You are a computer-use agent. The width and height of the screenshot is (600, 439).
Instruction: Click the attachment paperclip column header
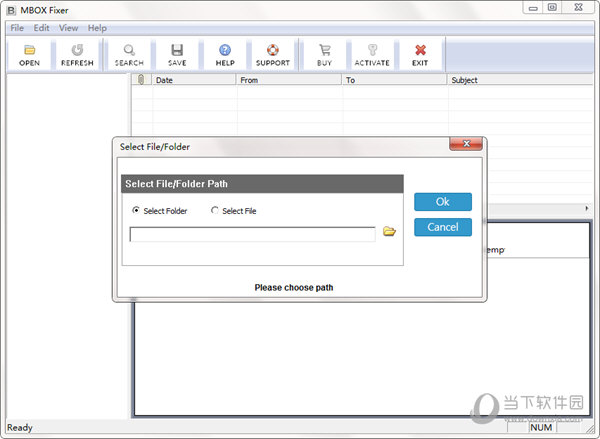point(141,80)
